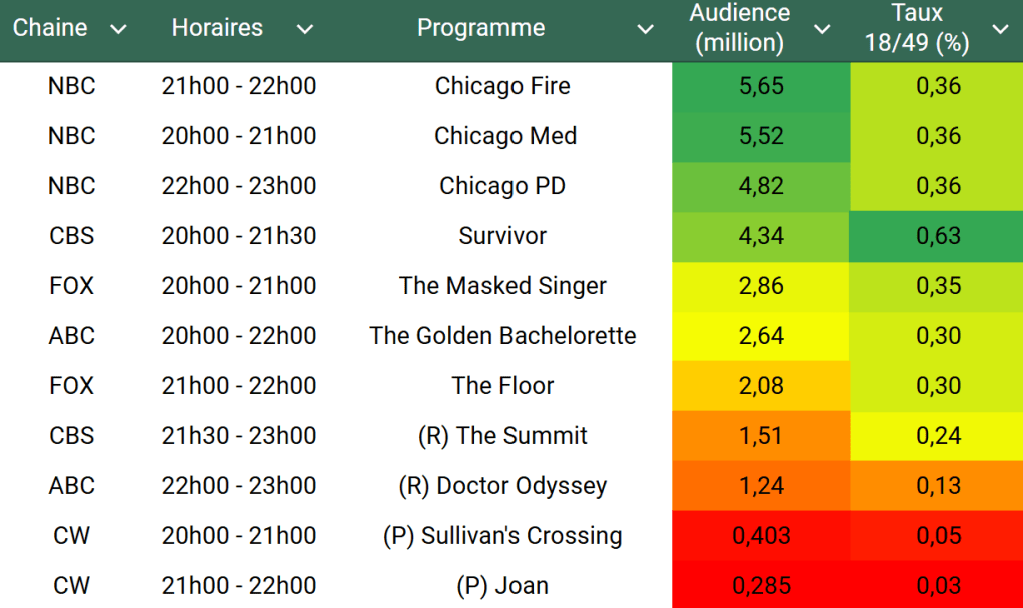Select the Chicago Fire programme cell
The image size is (1023, 608).
(x=502, y=86)
